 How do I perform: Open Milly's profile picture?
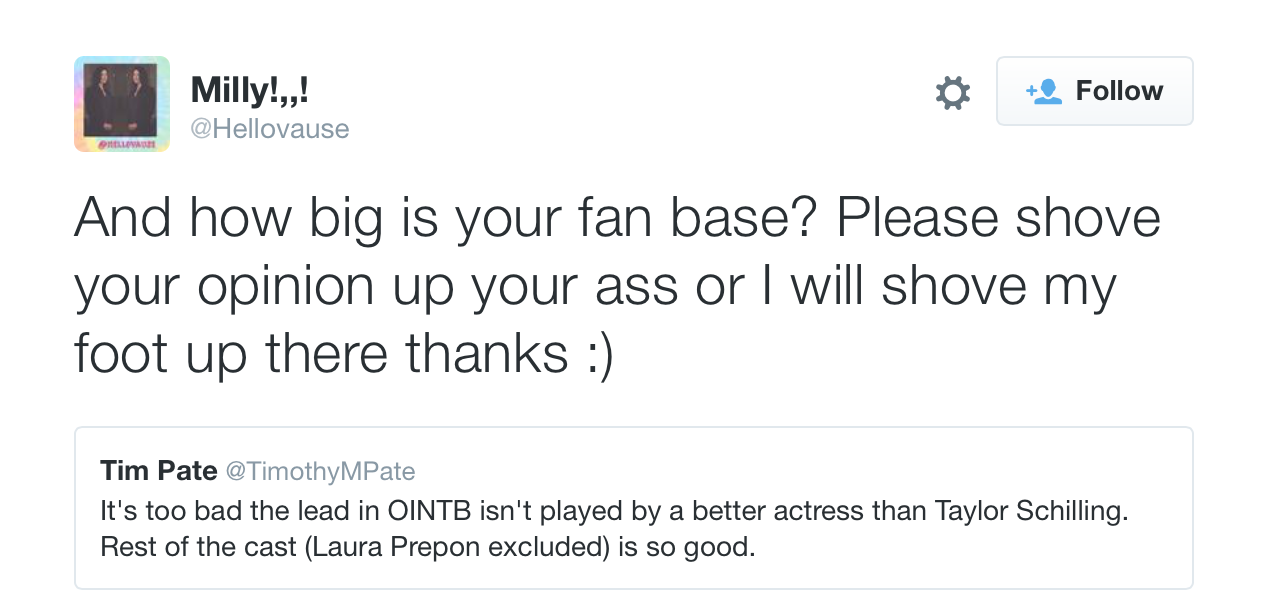point(122,104)
